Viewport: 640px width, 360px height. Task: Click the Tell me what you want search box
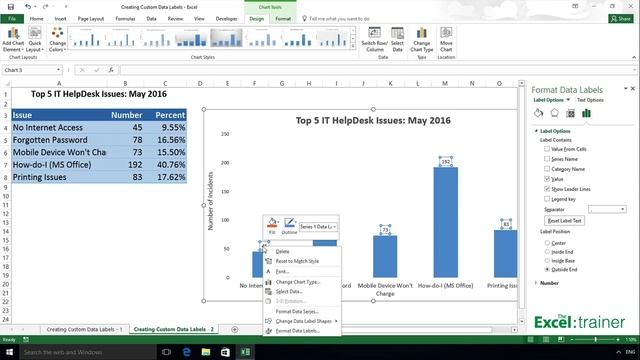[x=339, y=19]
